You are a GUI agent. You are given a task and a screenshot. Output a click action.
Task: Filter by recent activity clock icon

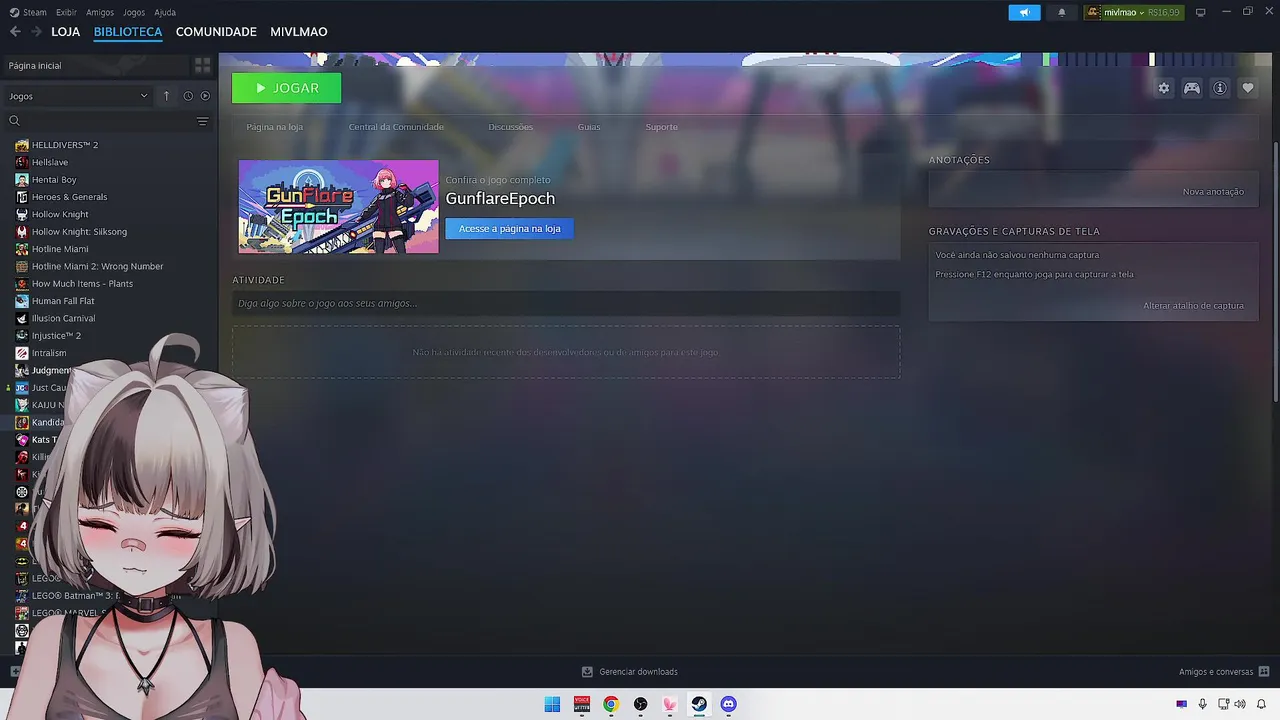[x=188, y=96]
